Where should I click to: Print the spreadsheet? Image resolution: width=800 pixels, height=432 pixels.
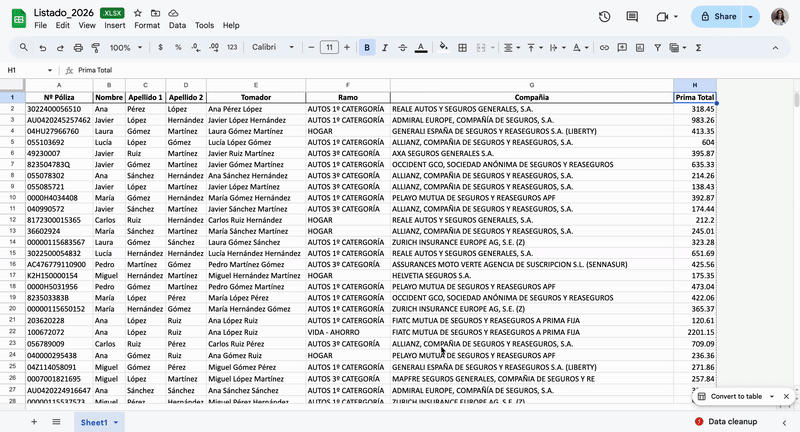coord(78,47)
